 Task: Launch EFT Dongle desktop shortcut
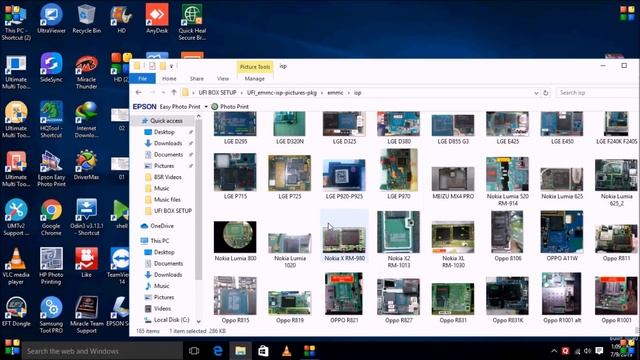(x=16, y=312)
